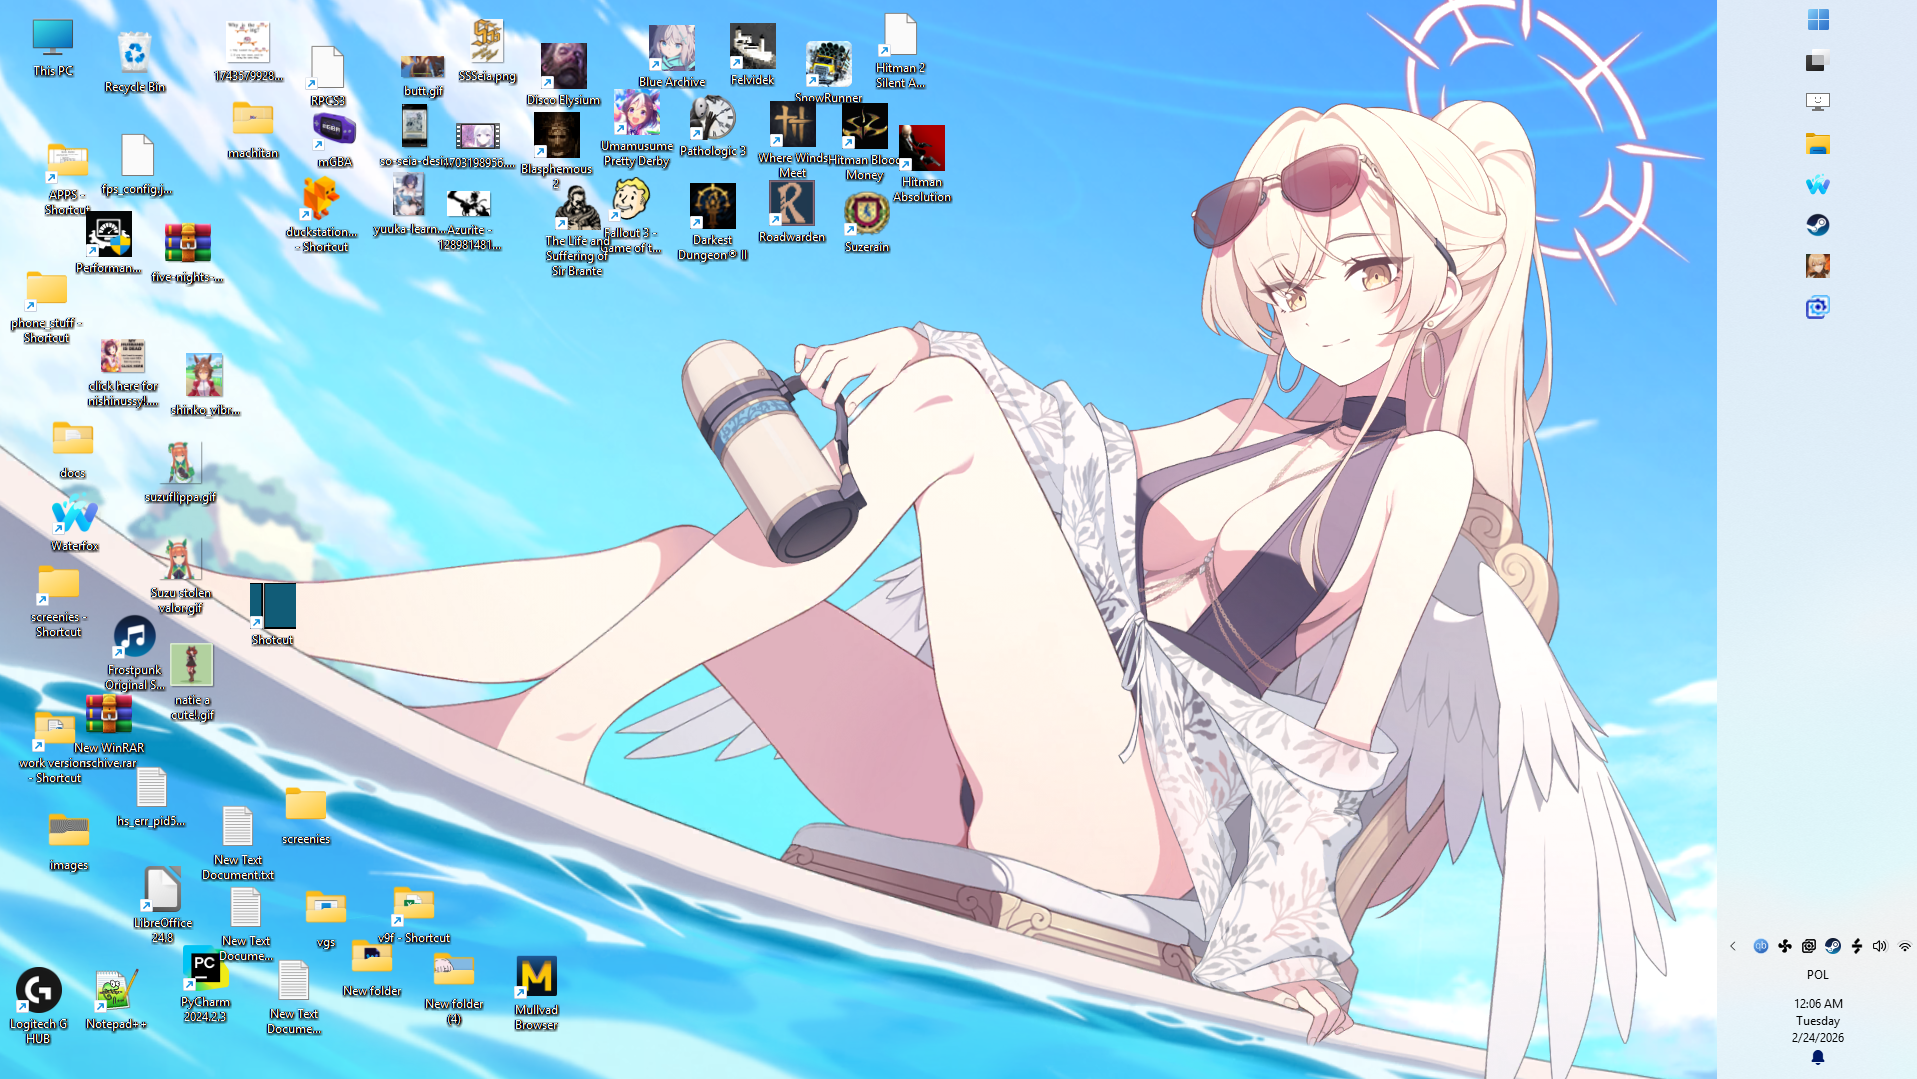
Task: Select the suzuflippa.gif file
Action: 180,472
